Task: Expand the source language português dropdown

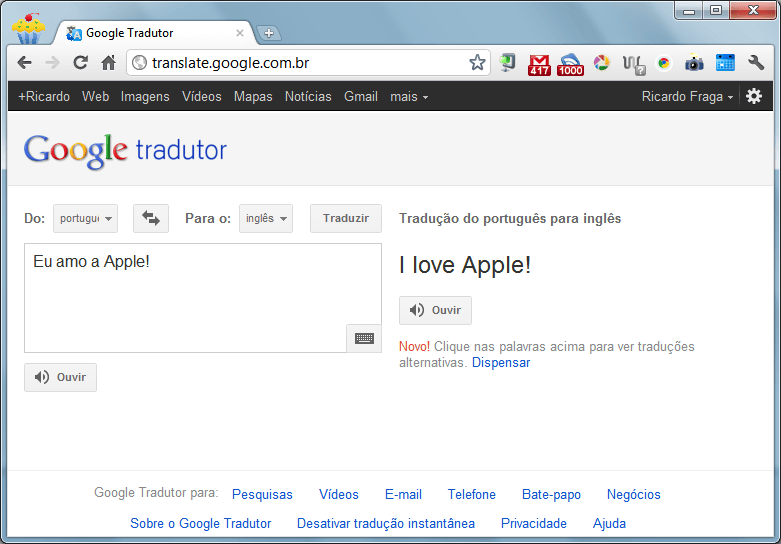Action: pyautogui.click(x=86, y=218)
